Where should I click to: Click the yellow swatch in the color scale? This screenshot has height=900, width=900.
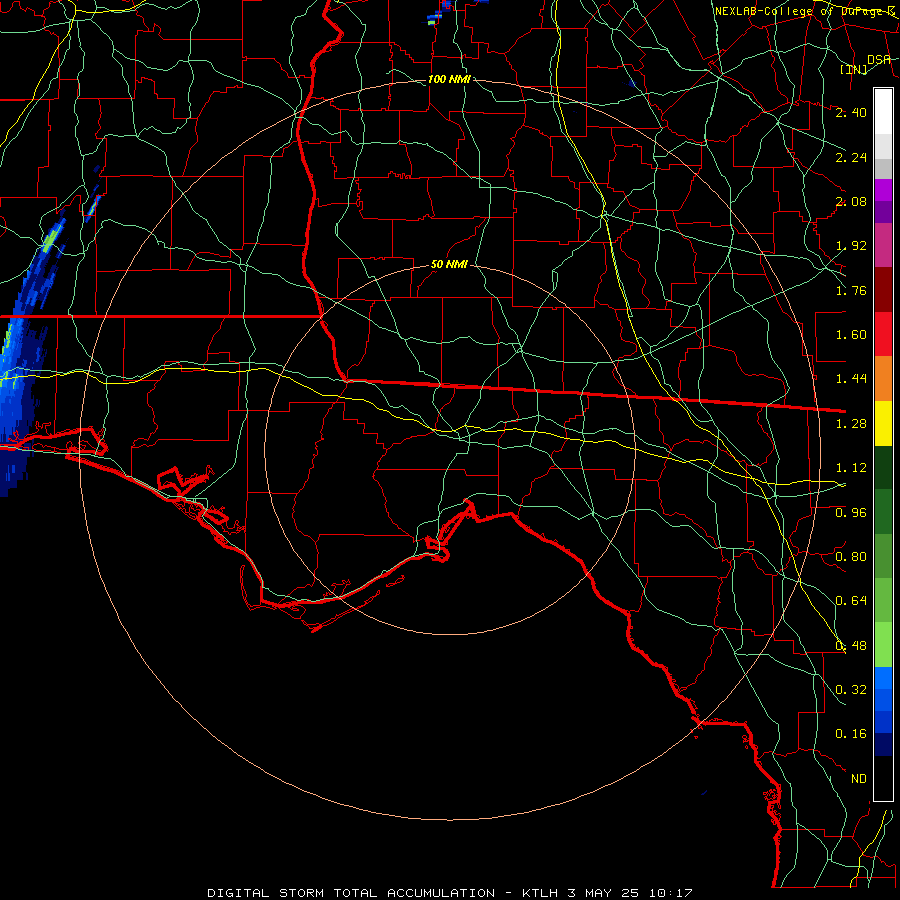tap(883, 424)
